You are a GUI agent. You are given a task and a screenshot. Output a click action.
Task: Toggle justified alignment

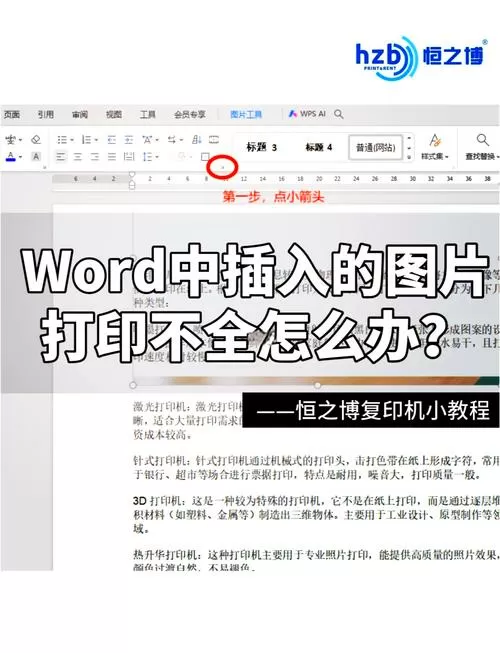pos(112,157)
